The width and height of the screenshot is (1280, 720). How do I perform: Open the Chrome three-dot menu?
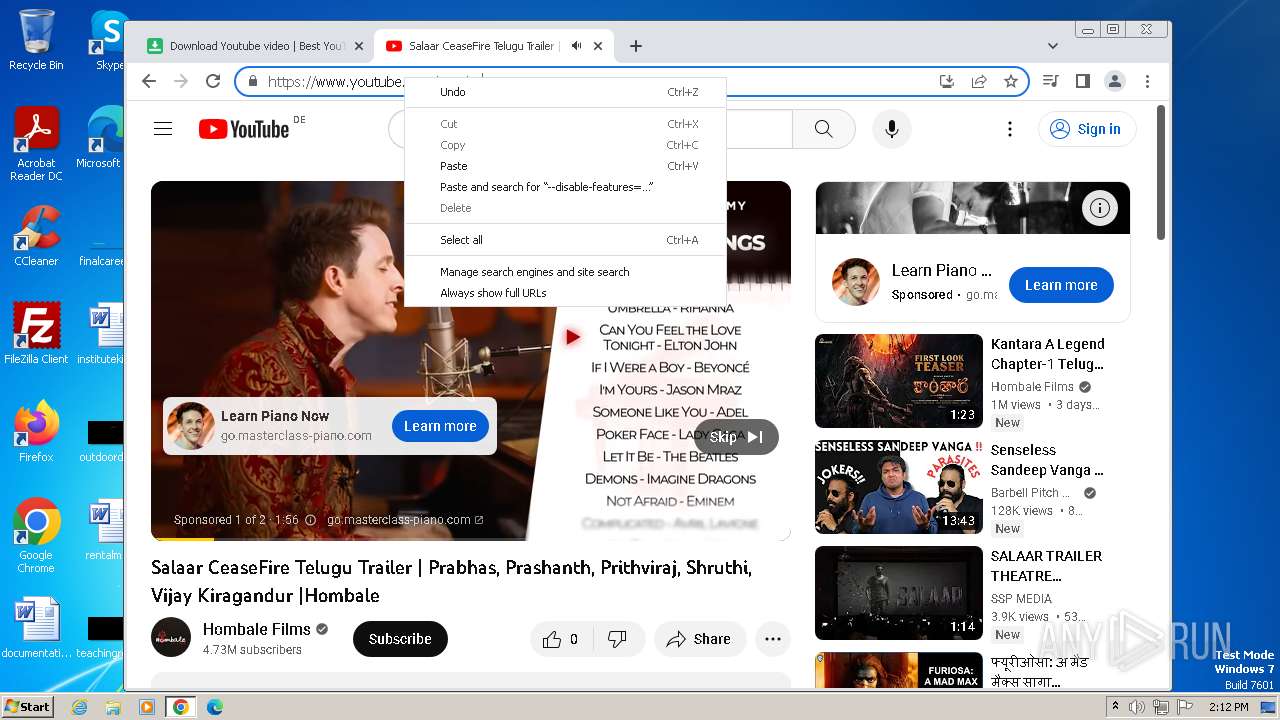(1147, 82)
